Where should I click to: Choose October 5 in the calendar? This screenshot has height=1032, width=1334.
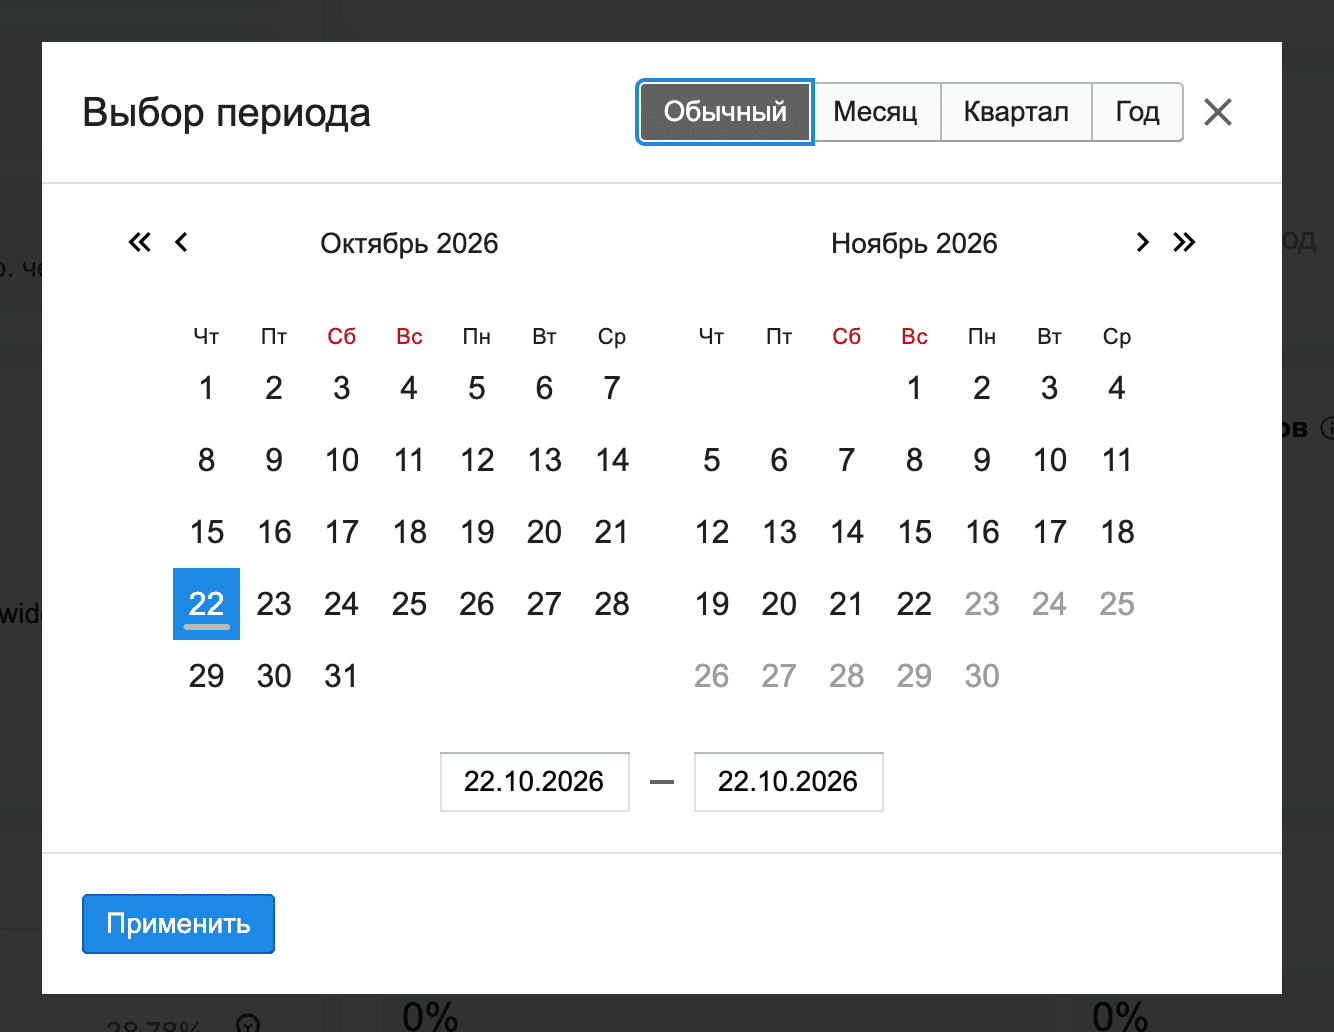pos(477,388)
